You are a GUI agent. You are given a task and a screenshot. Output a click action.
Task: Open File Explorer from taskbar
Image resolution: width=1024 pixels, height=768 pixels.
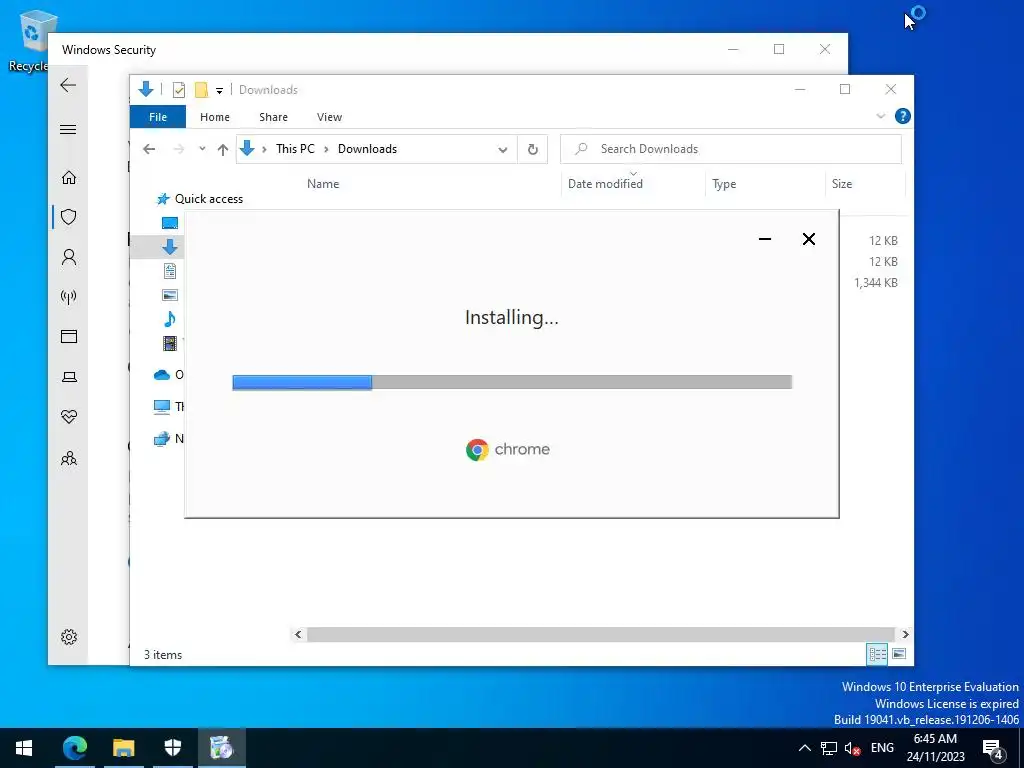(123, 748)
